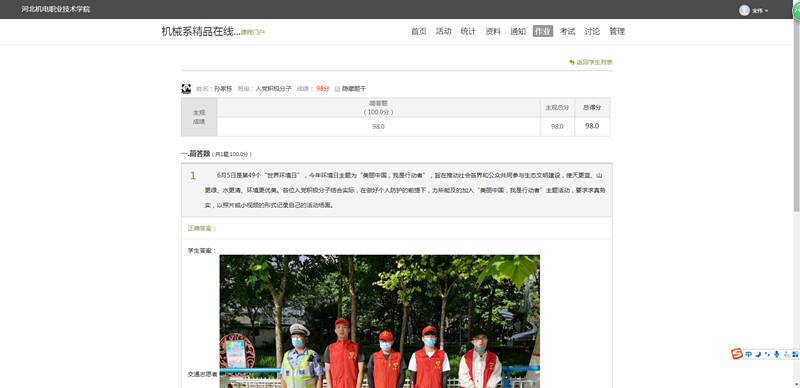Open the Sogou toolbox grid icon
This screenshot has width=800, height=388.
(795, 354)
